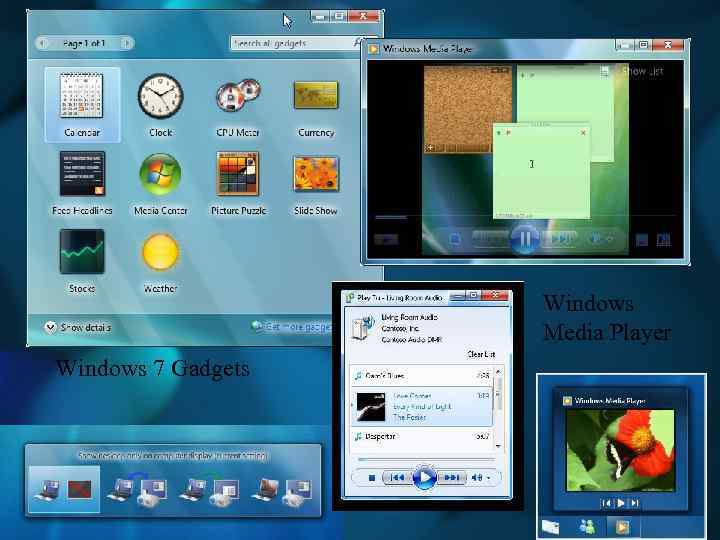
Task: Click the Play To list scroll-up arrow
Action: click(x=498, y=371)
